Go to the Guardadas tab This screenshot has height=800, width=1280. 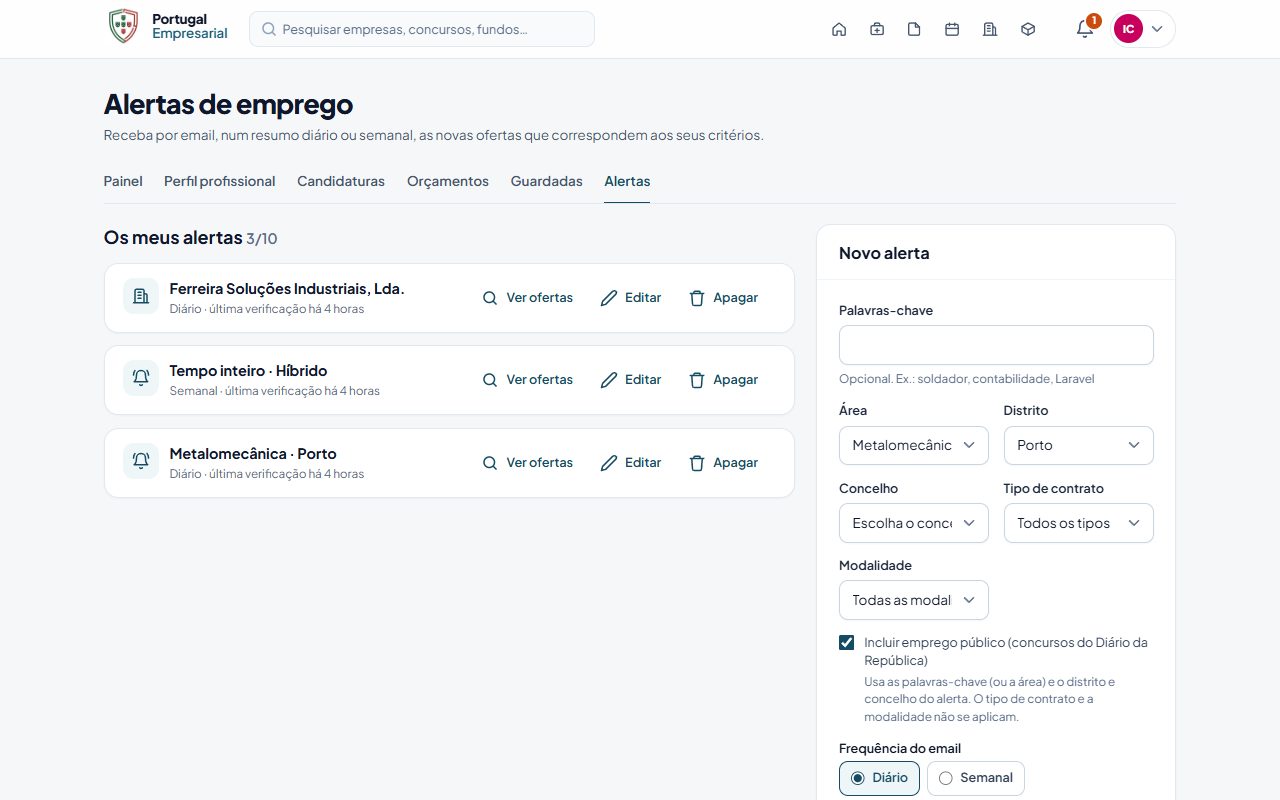[546, 182]
